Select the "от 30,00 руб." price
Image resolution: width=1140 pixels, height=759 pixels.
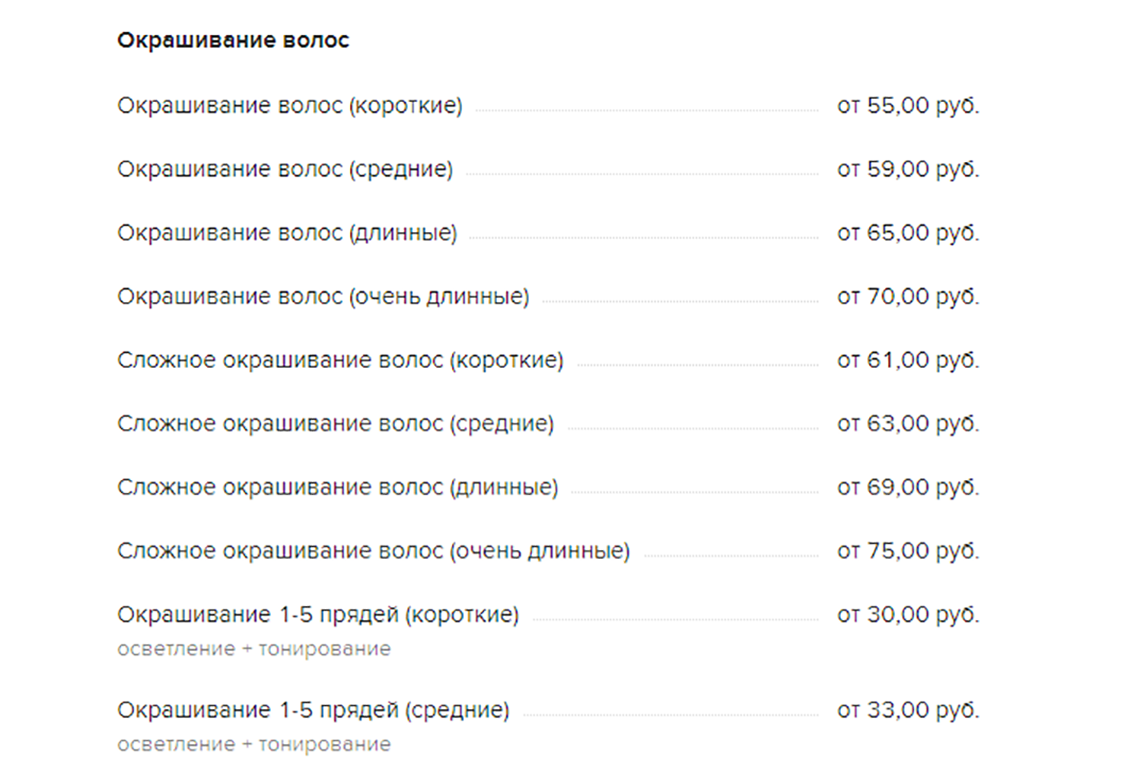908,615
